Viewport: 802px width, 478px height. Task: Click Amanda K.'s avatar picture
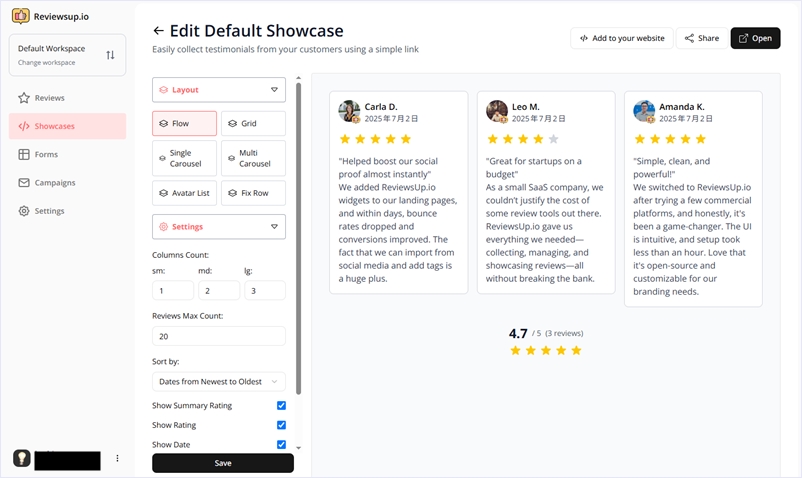[x=644, y=111]
